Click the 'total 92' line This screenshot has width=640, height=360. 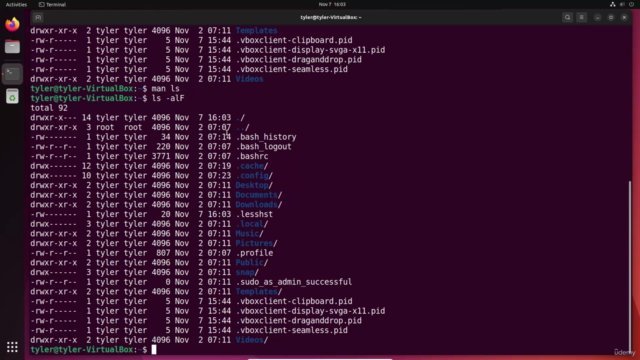coord(49,108)
